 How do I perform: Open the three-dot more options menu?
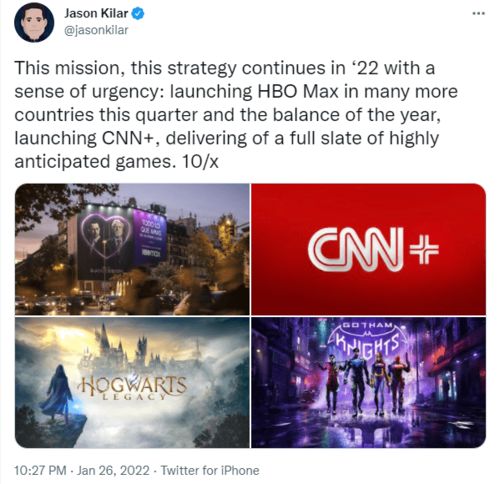point(478,14)
